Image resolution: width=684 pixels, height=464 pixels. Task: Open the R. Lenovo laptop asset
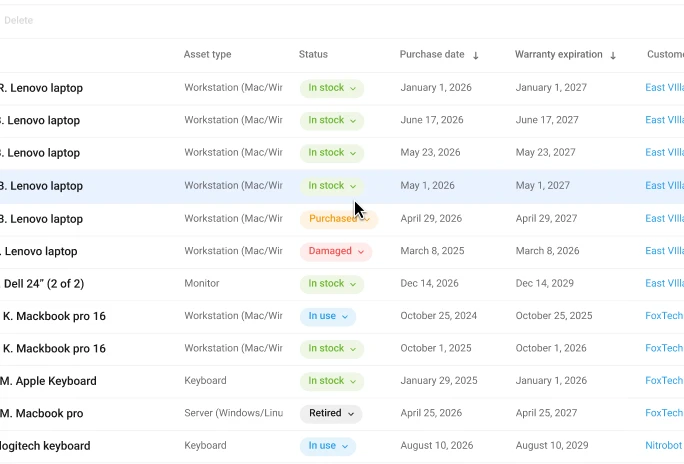pyautogui.click(x=41, y=88)
